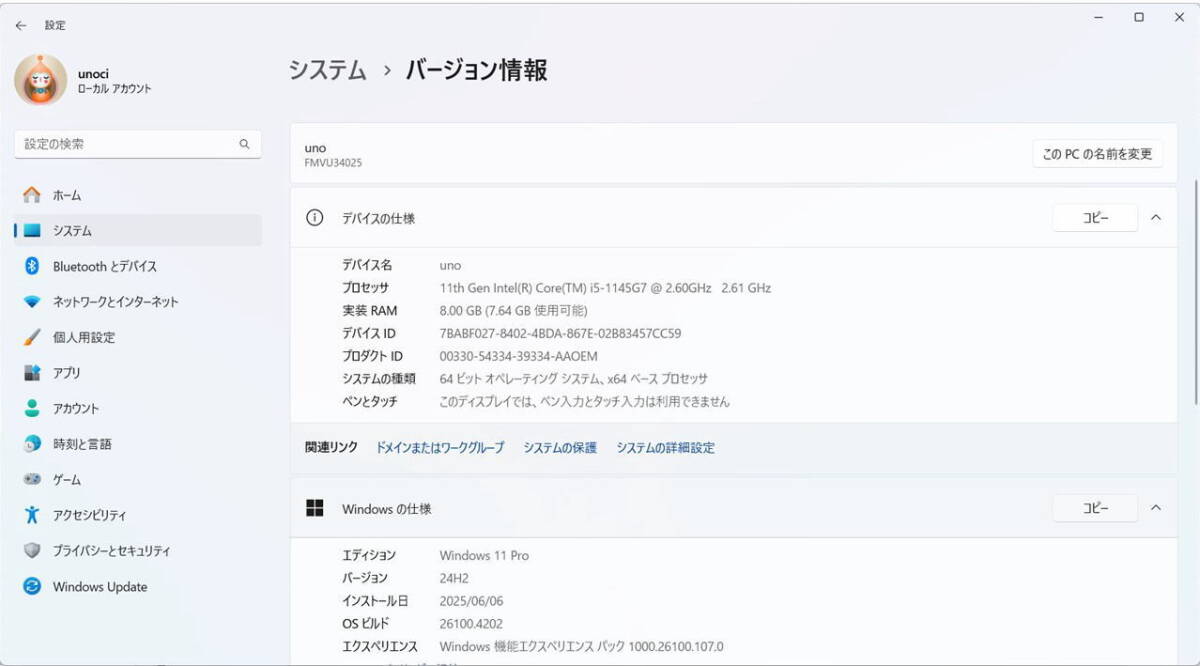Click the device ID 7BABF027 value

tap(560, 333)
